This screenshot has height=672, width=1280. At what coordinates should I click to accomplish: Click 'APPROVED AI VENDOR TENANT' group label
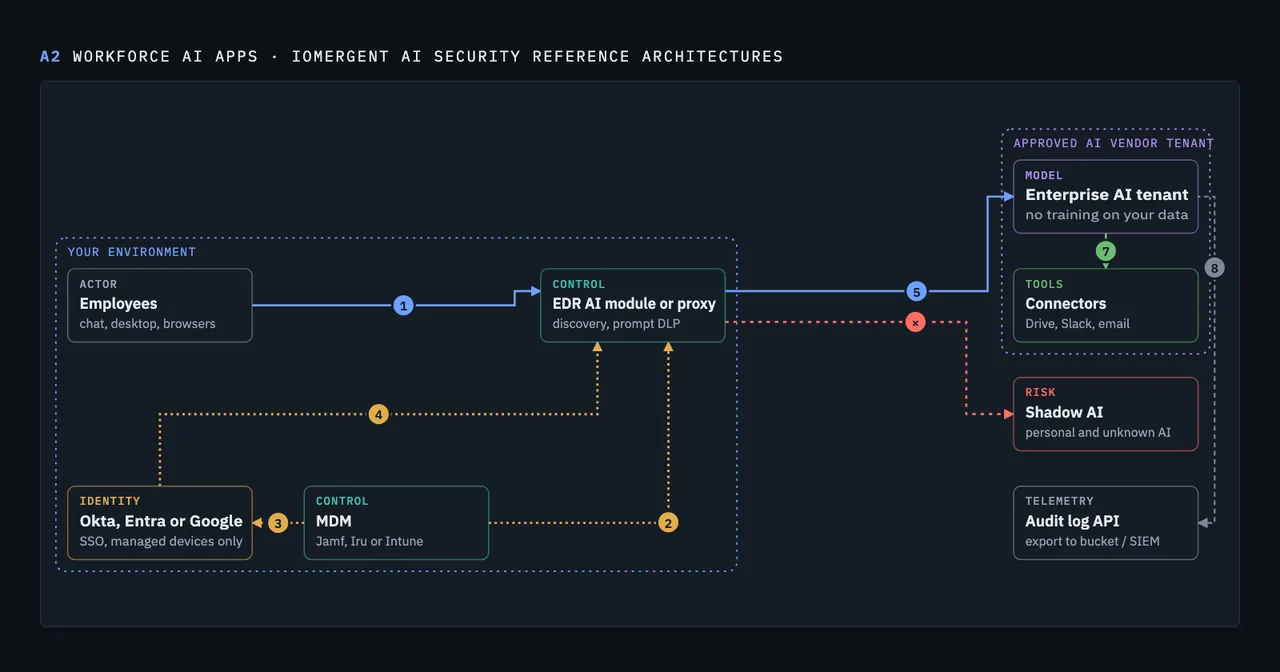[x=1113, y=143]
